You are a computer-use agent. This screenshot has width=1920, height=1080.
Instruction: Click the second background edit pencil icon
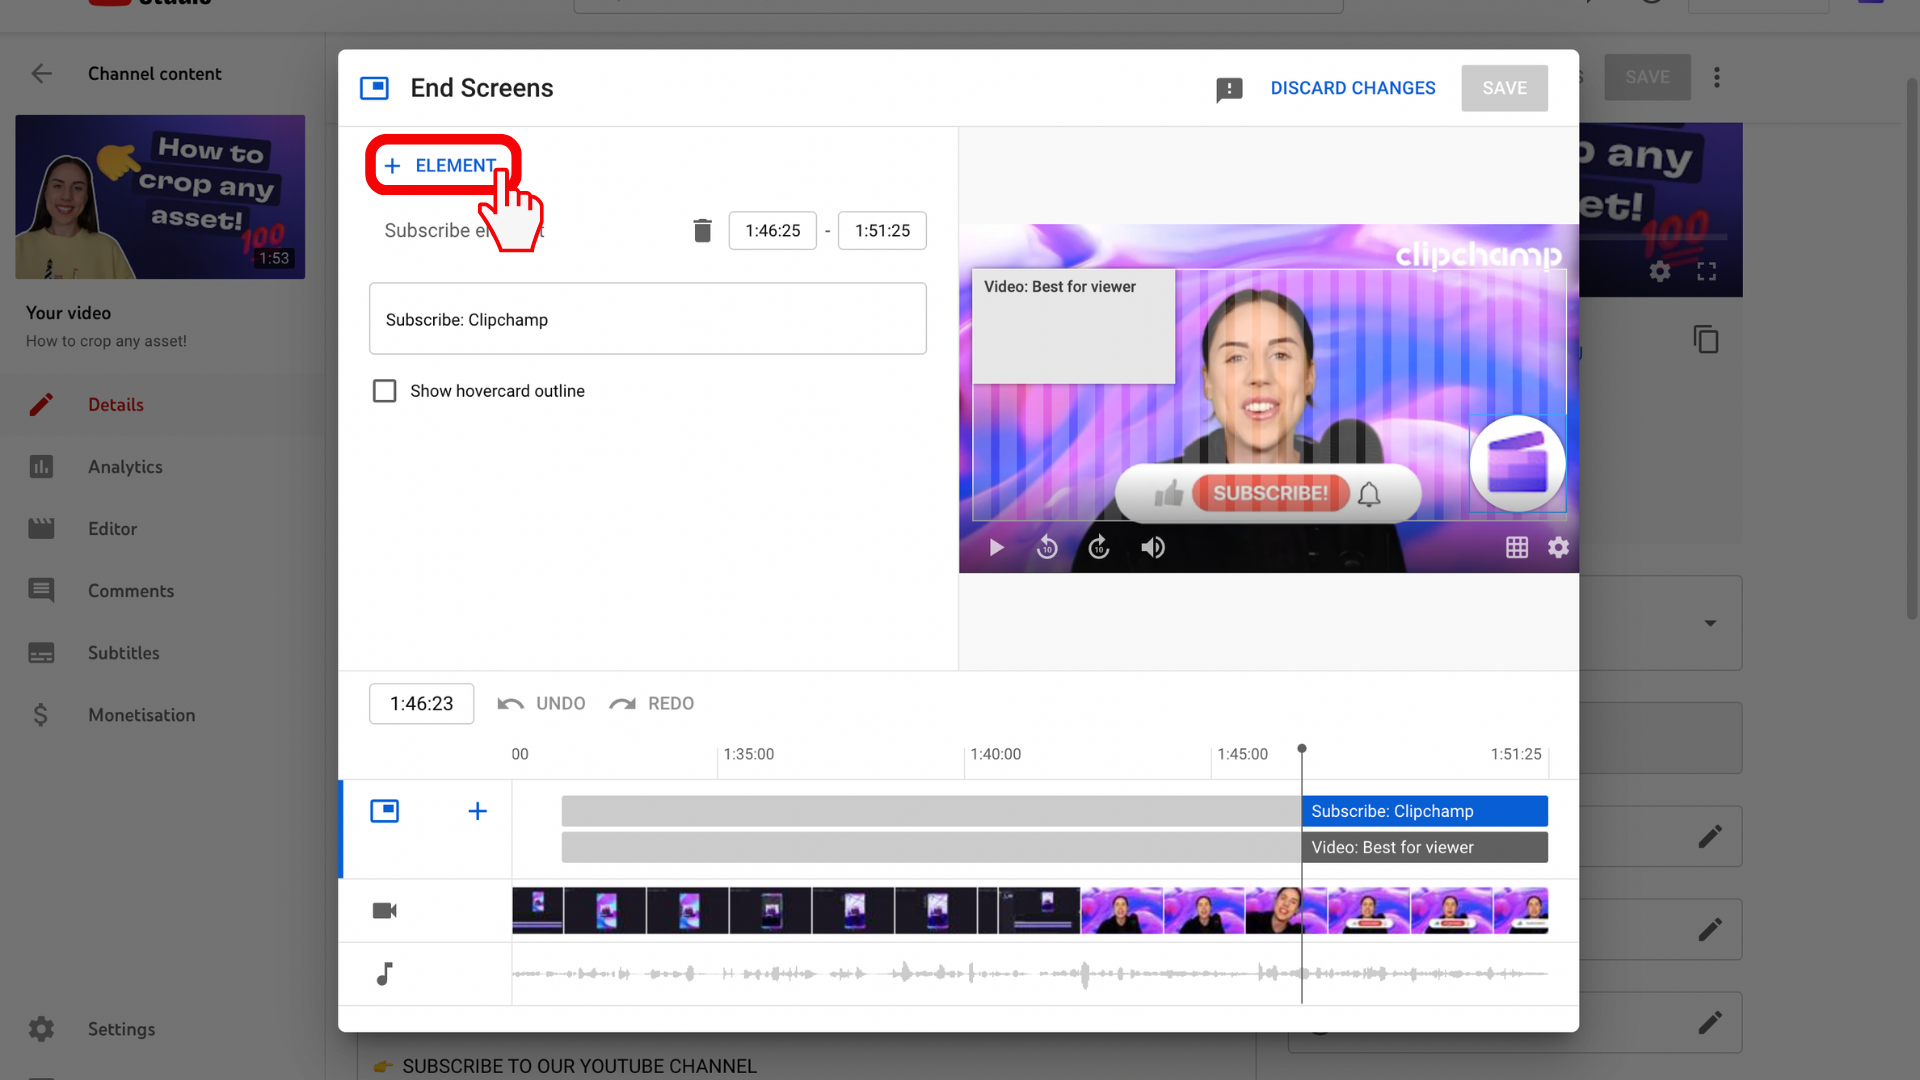pyautogui.click(x=1710, y=929)
